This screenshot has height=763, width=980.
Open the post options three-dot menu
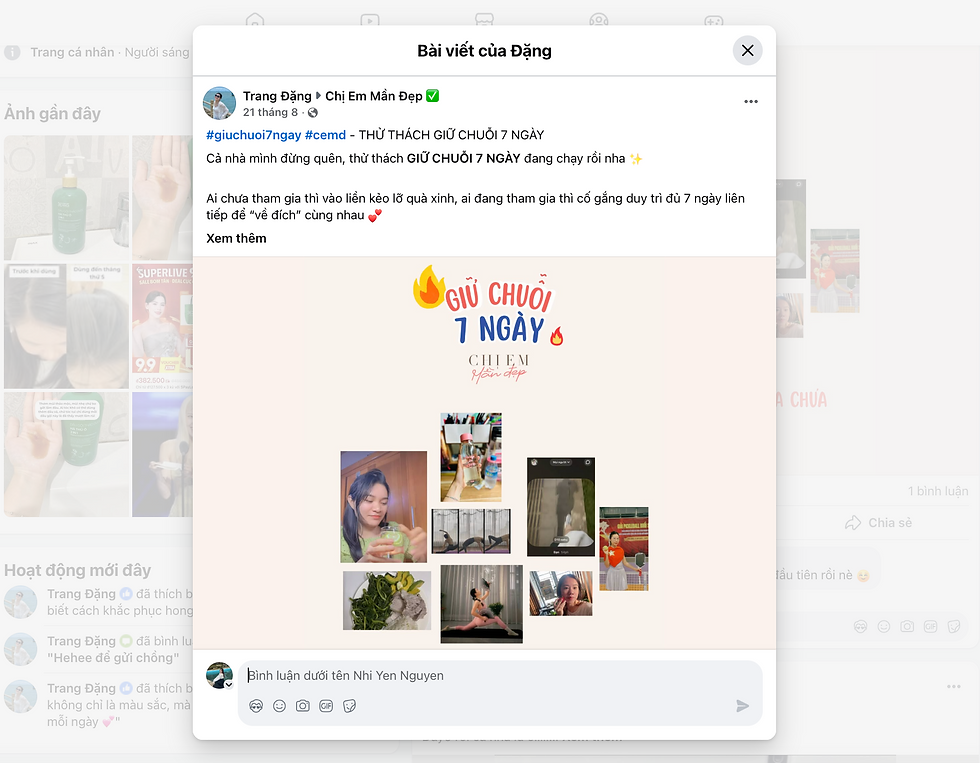751,101
